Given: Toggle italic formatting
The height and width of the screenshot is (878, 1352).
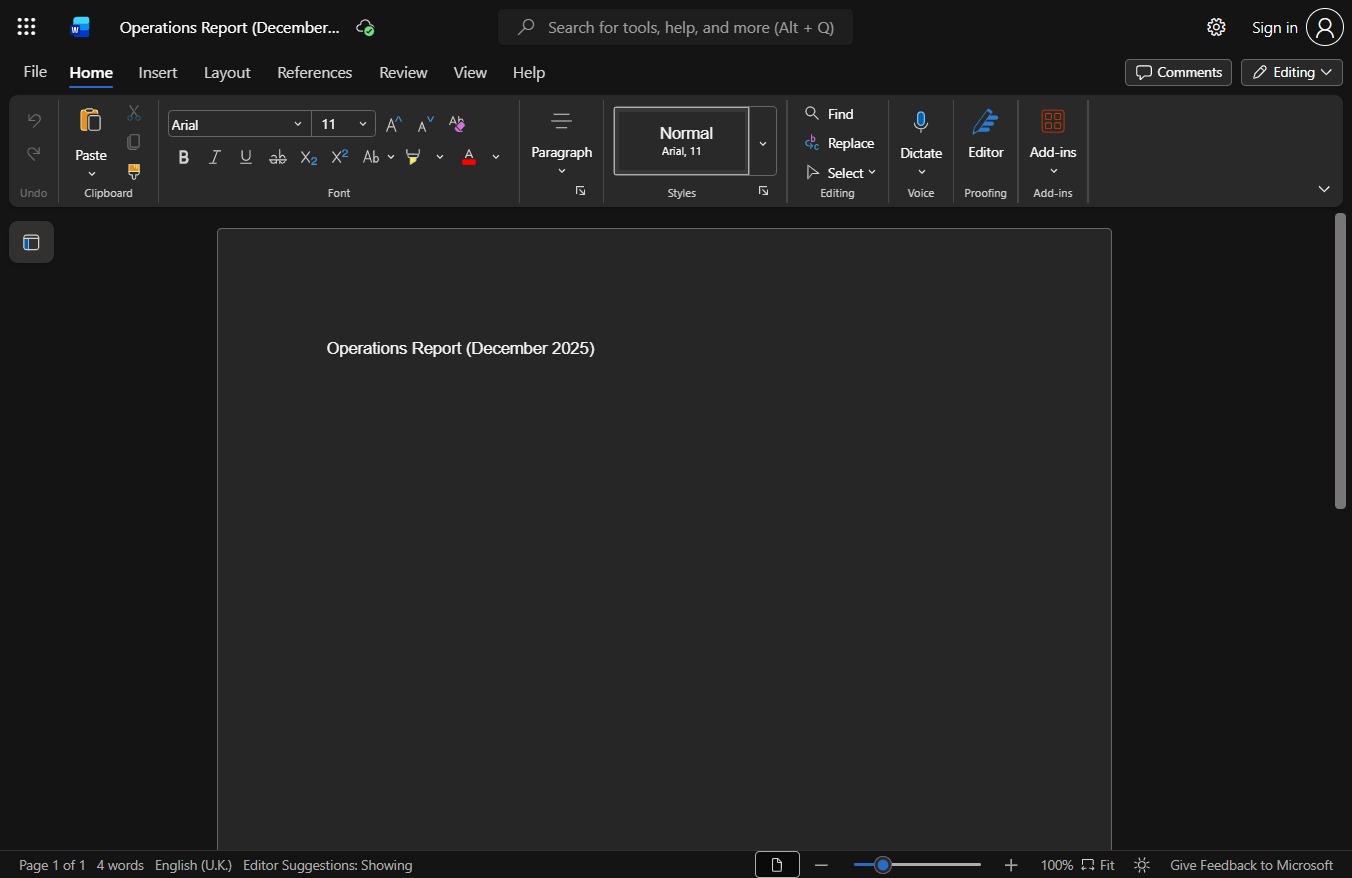Looking at the screenshot, I should pyautogui.click(x=215, y=157).
